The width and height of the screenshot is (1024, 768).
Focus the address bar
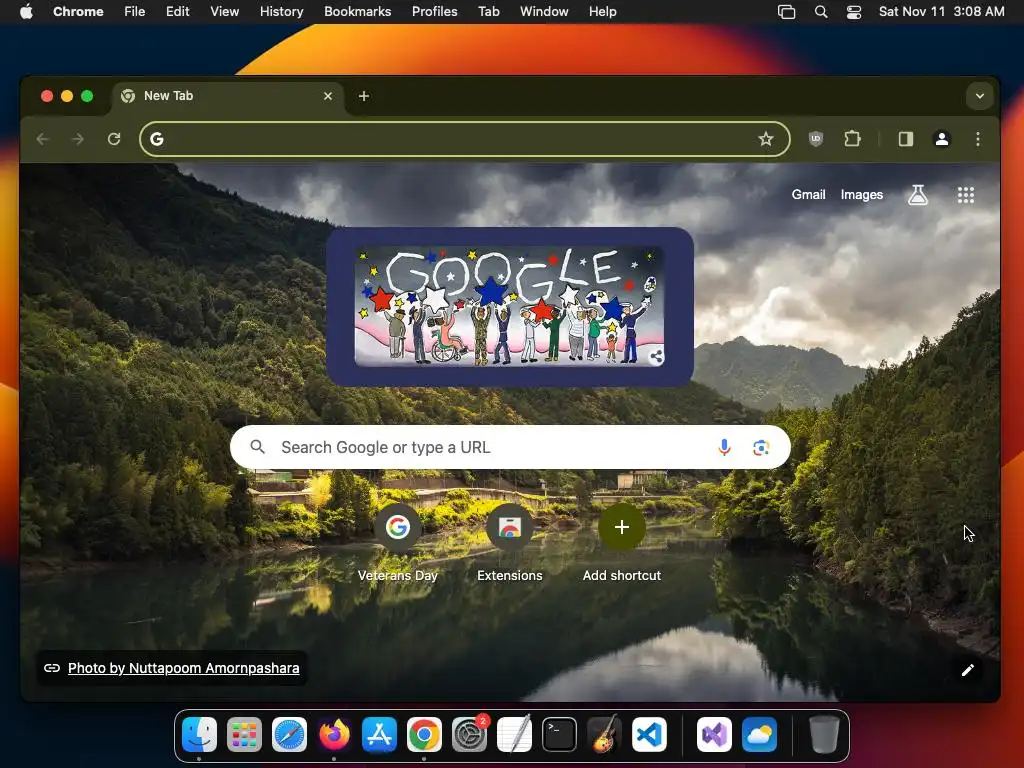pos(464,139)
